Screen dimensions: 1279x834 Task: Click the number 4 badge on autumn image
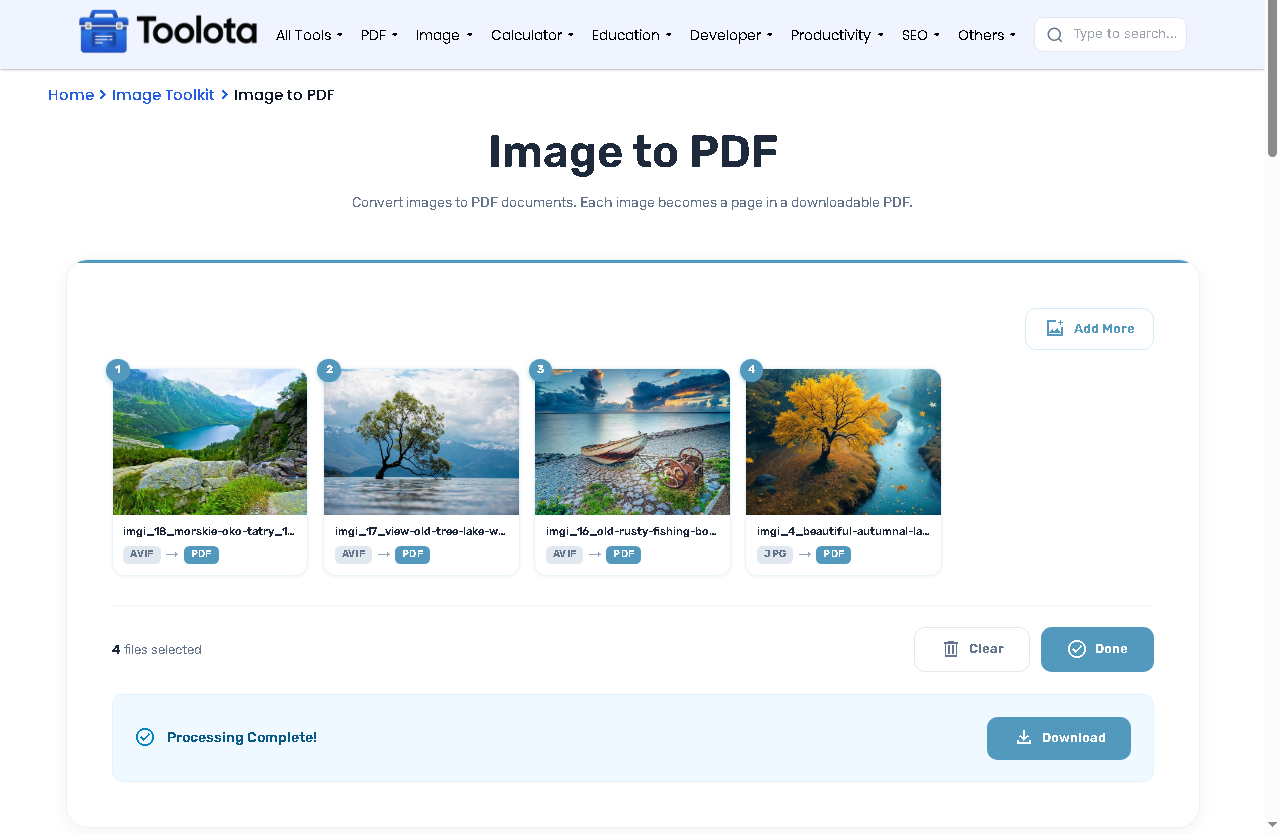tap(751, 370)
